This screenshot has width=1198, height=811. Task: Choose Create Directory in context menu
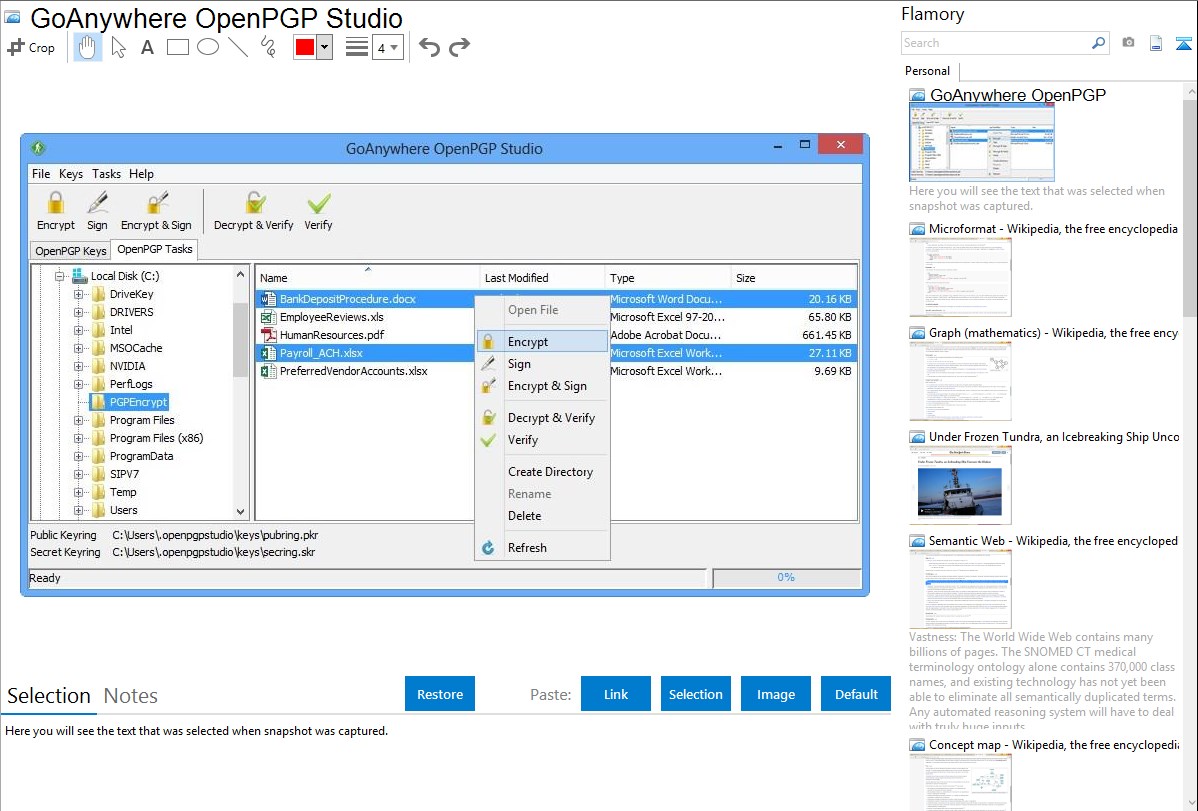[x=542, y=472]
